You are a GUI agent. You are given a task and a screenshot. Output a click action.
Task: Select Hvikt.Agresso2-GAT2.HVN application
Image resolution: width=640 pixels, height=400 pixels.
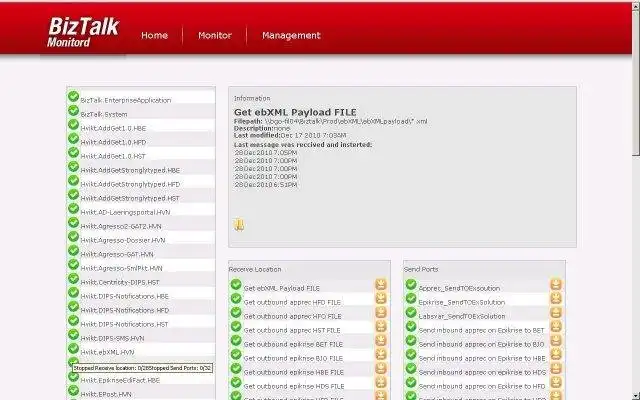pos(121,226)
